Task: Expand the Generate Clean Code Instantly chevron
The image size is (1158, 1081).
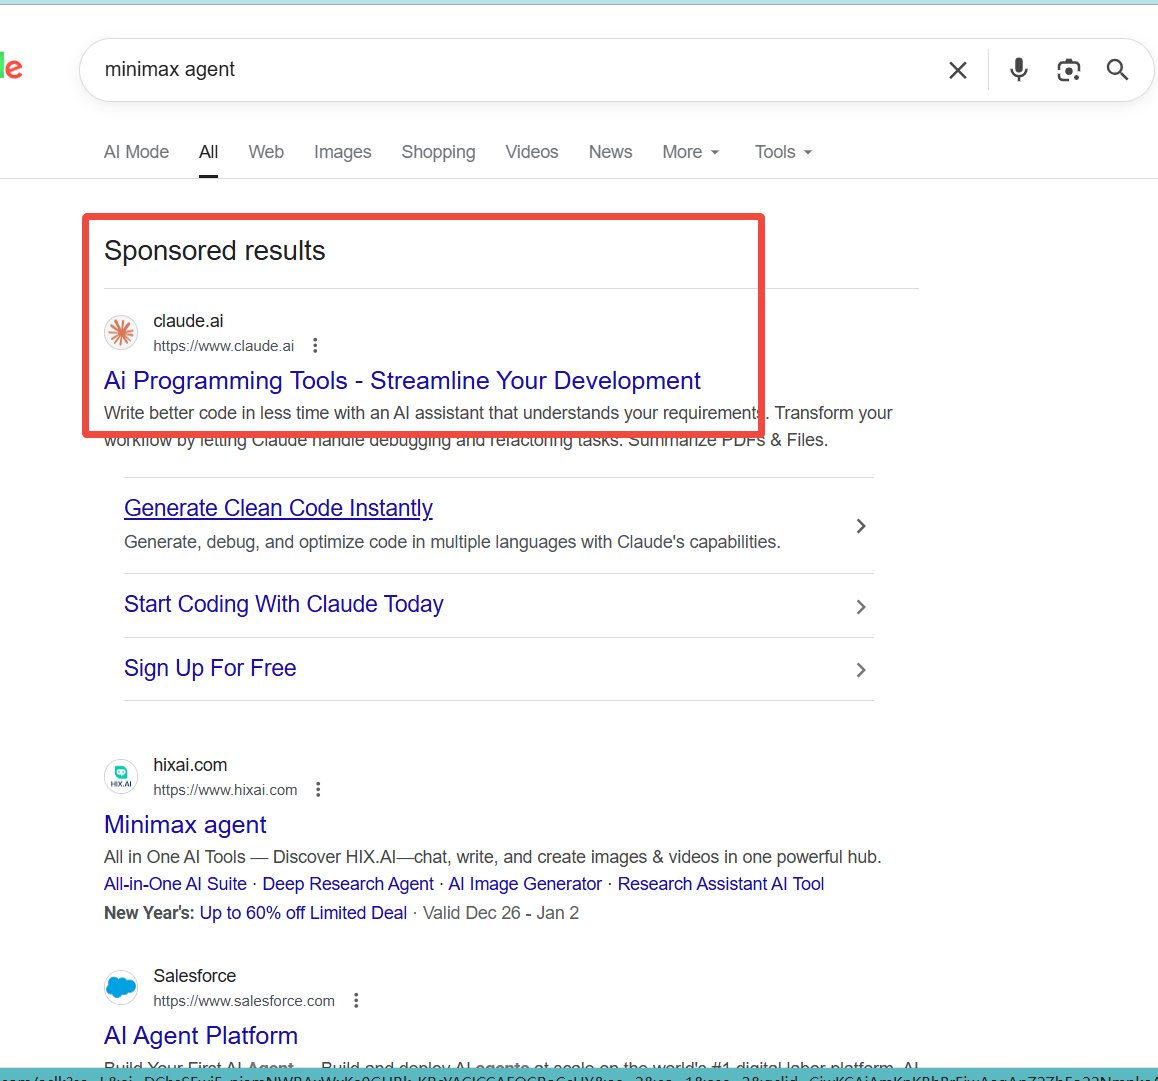Action: point(860,526)
